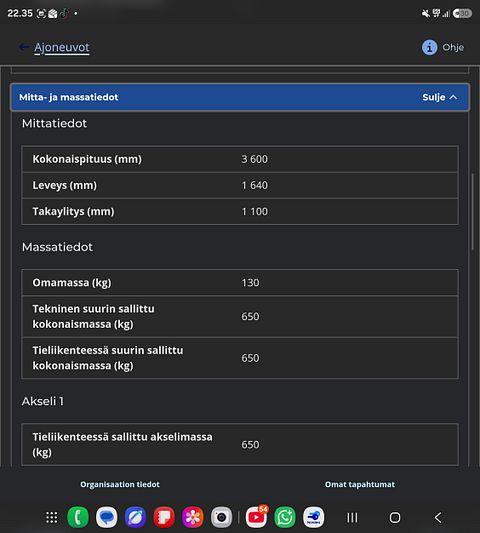
Task: Open the blue Messages app
Action: coord(106,517)
